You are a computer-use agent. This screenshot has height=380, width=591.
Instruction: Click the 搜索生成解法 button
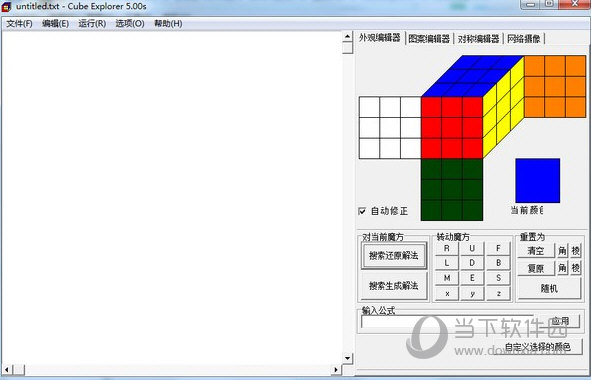click(393, 286)
